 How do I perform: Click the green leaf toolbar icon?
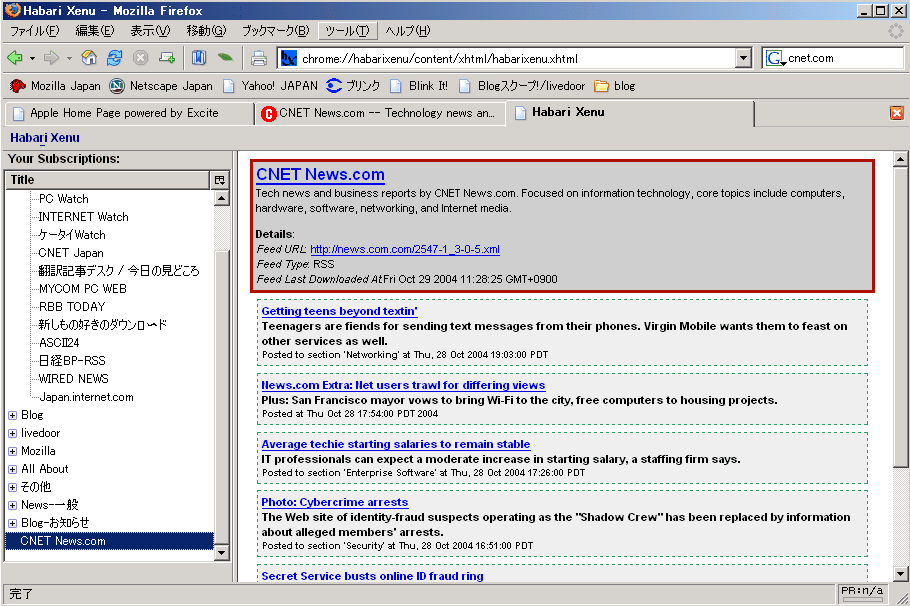click(x=225, y=57)
